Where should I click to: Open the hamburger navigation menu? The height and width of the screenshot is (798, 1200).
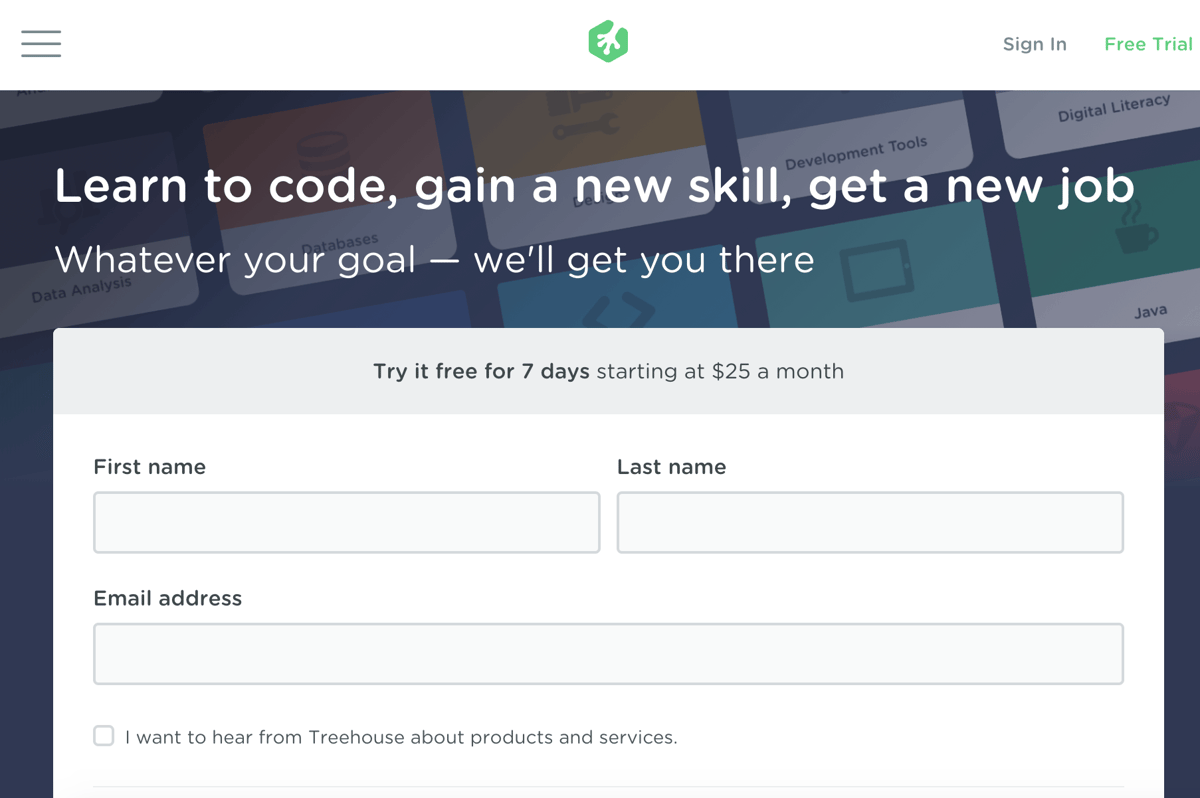[x=41, y=43]
